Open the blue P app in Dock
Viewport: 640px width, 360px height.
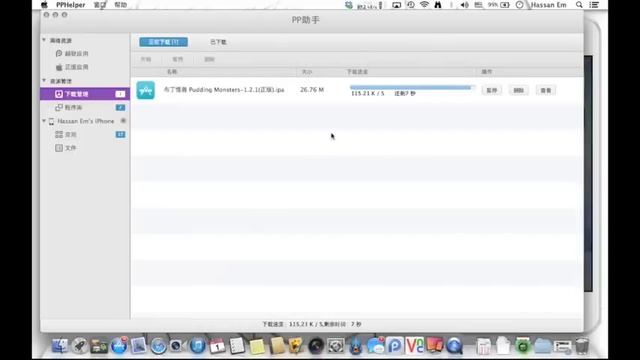pyautogui.click(x=394, y=346)
